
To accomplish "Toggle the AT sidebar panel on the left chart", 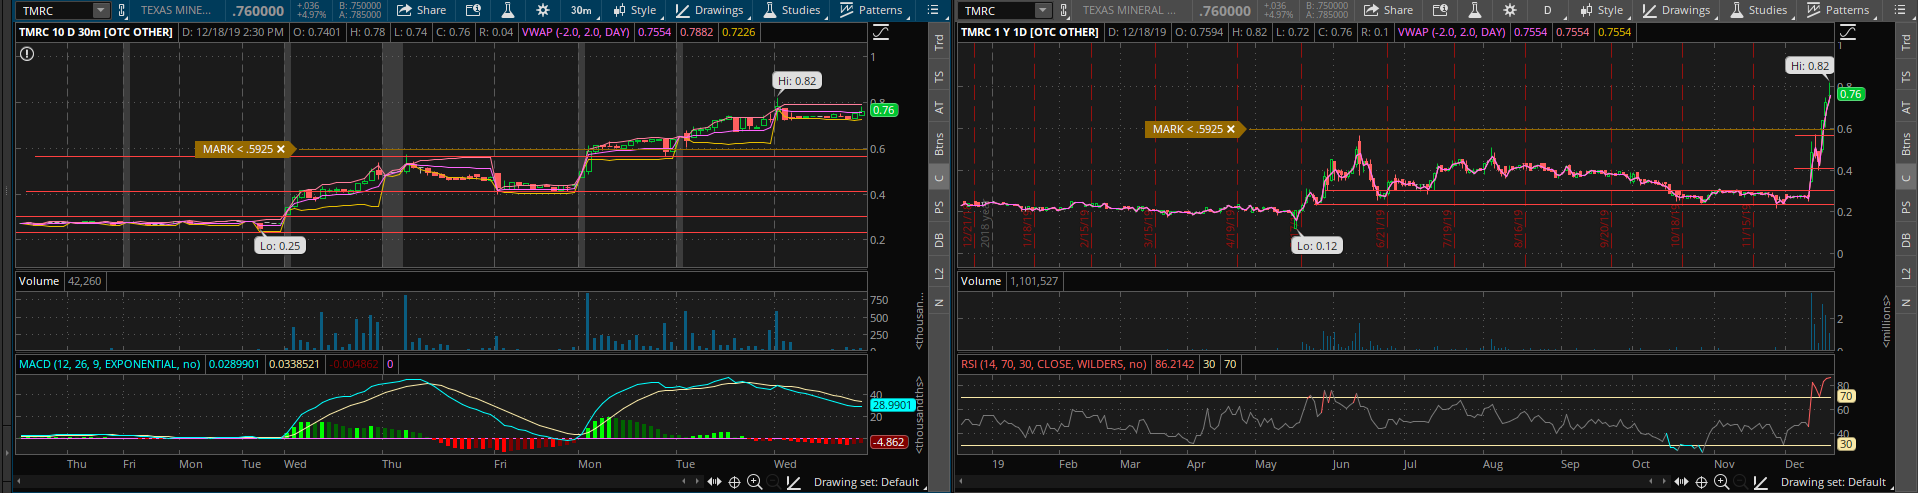I will click(939, 108).
